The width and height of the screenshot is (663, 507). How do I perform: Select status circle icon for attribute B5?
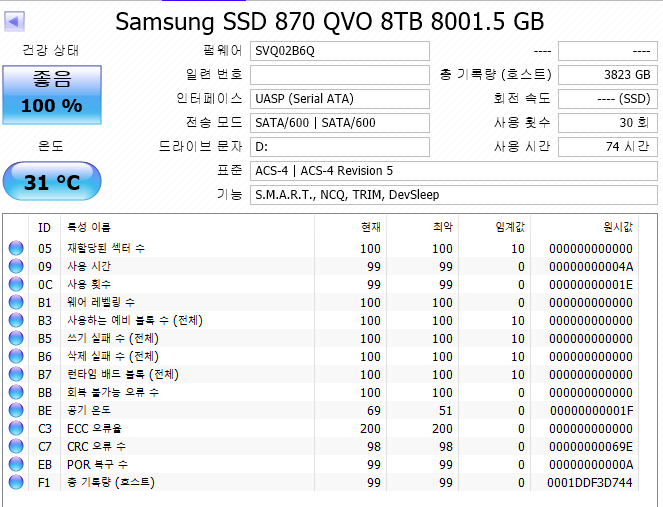click(x=16, y=338)
